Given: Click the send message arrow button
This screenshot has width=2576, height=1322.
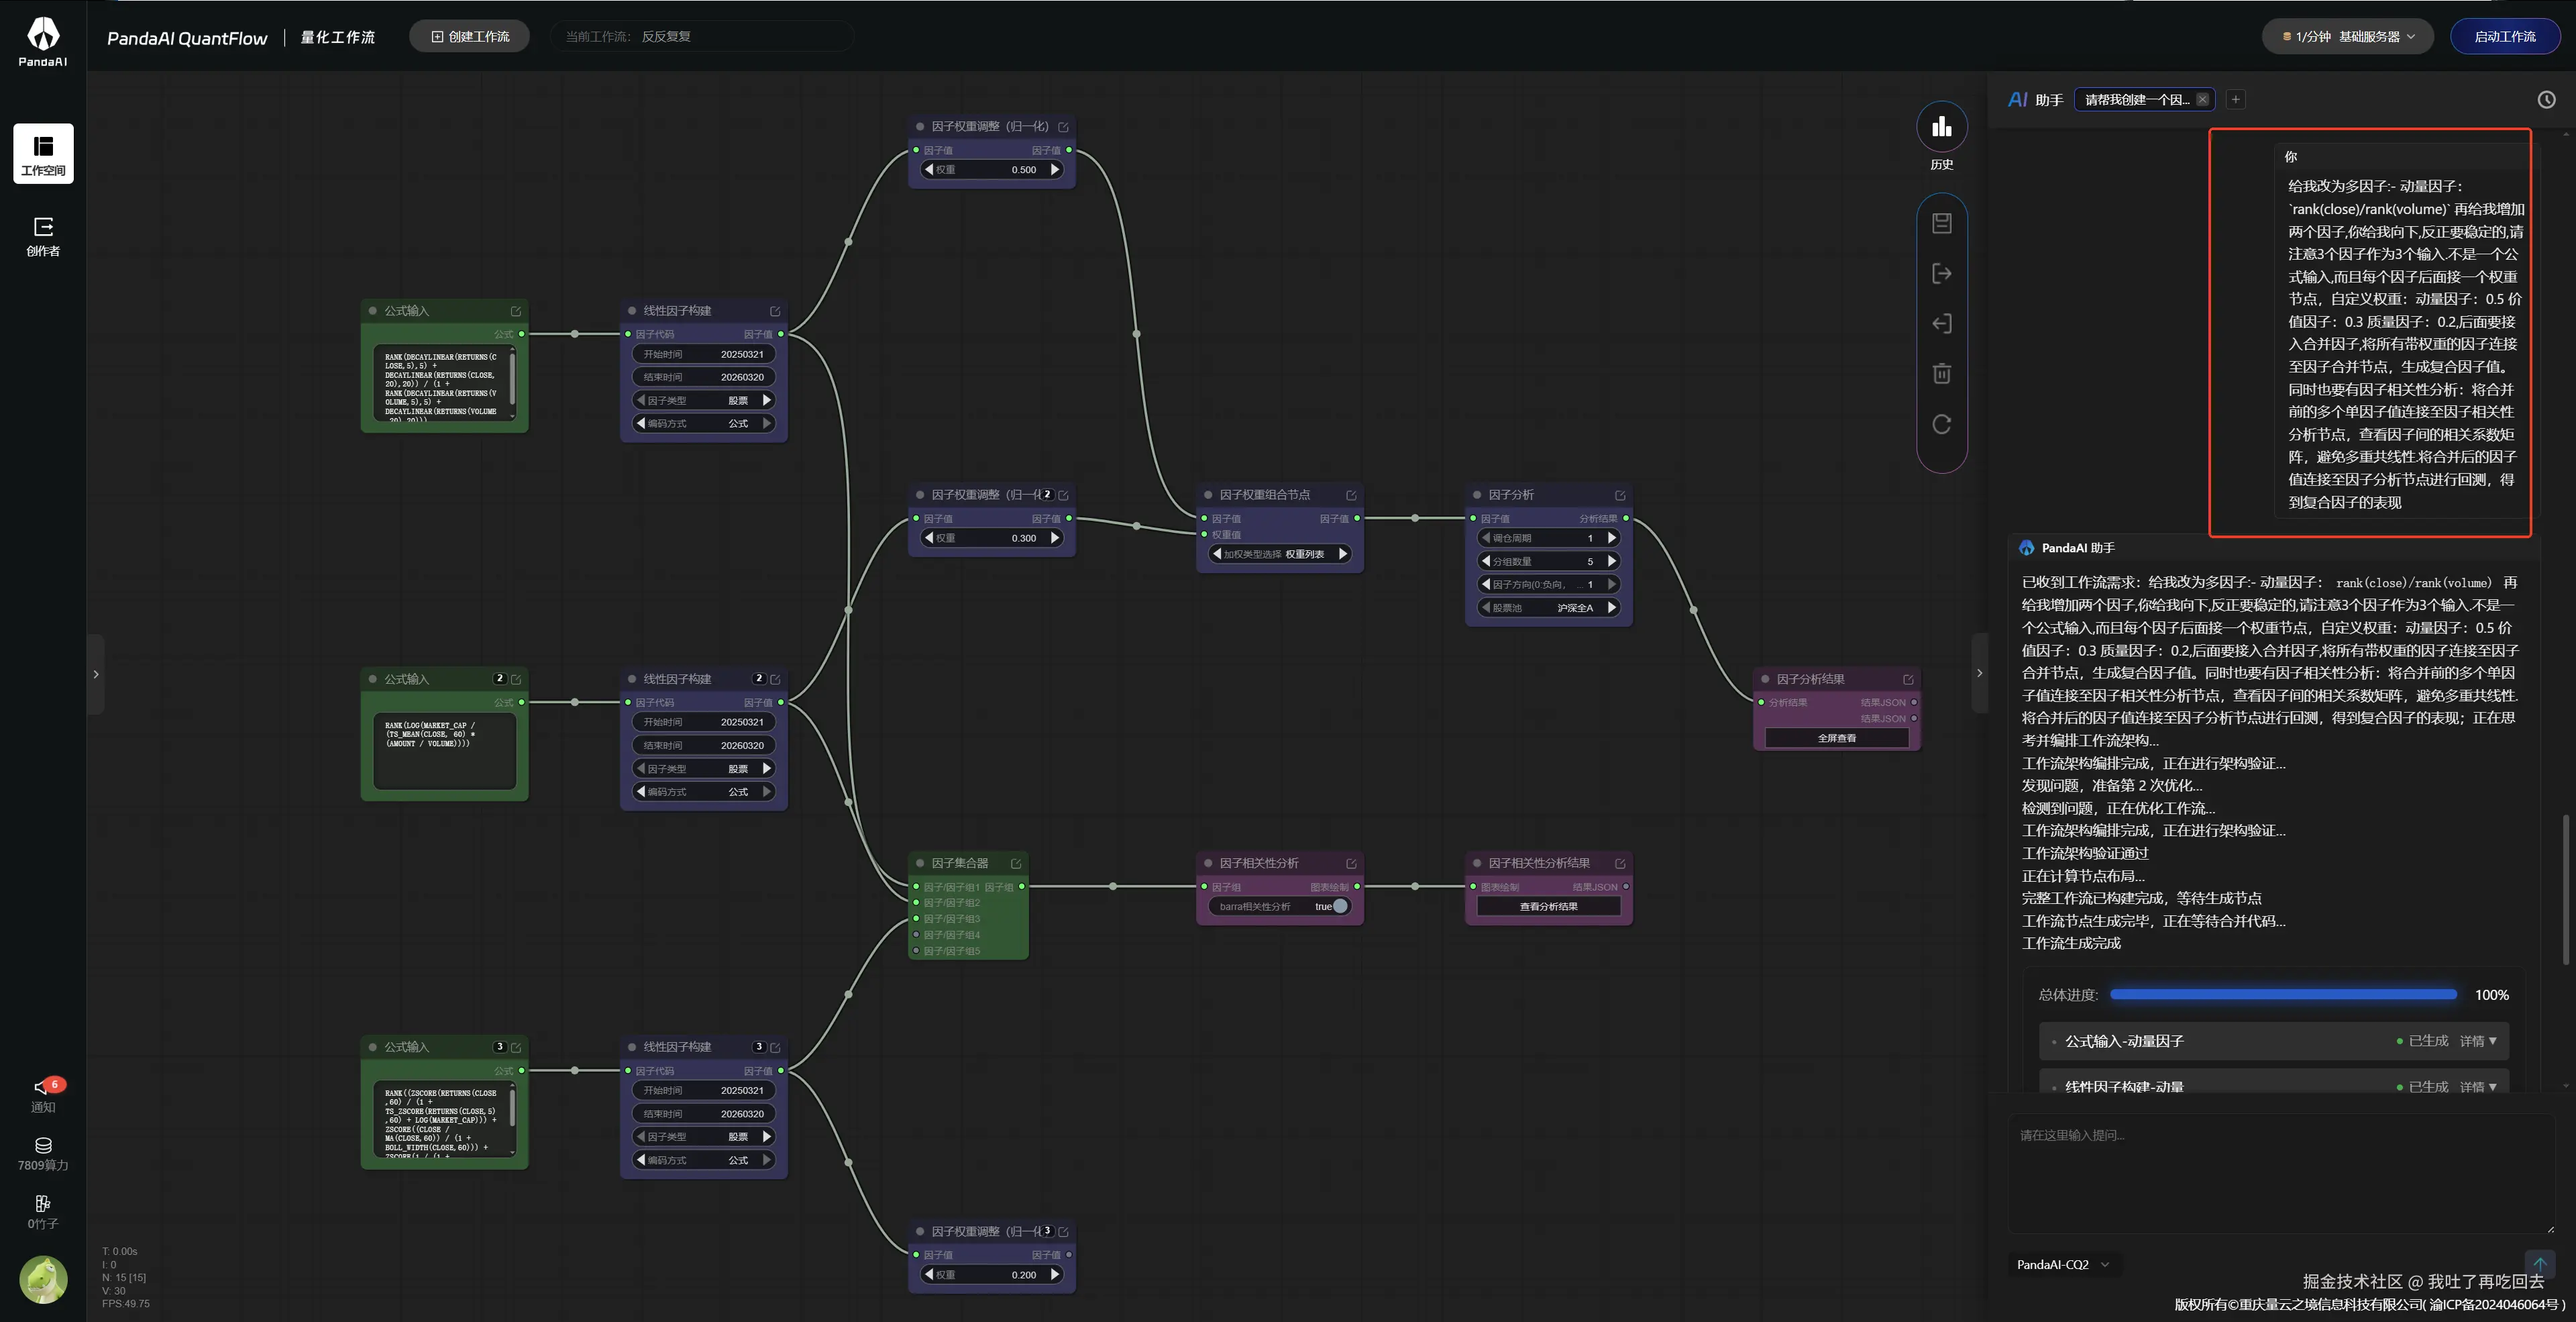Looking at the screenshot, I should tap(2539, 1263).
